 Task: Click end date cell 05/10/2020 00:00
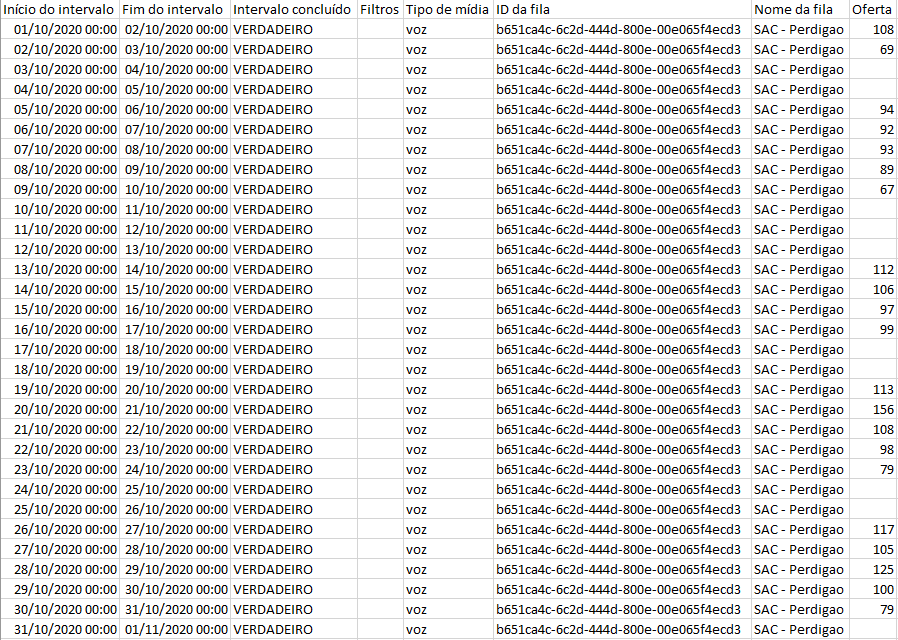tap(175, 90)
